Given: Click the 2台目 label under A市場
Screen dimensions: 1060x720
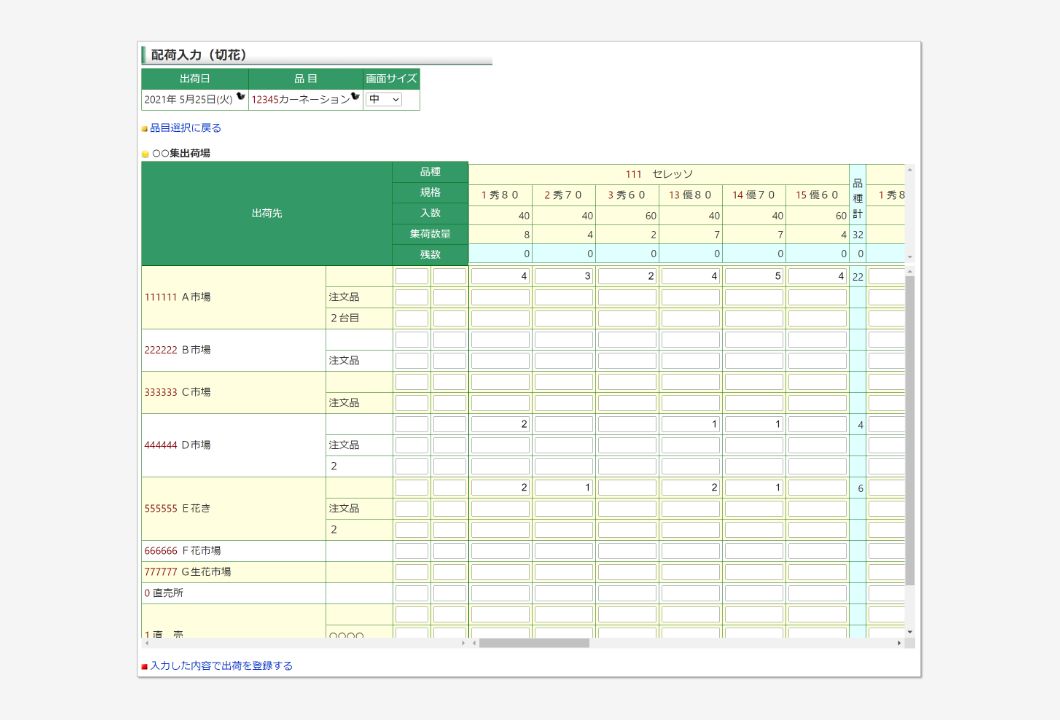Looking at the screenshot, I should pyautogui.click(x=344, y=318).
